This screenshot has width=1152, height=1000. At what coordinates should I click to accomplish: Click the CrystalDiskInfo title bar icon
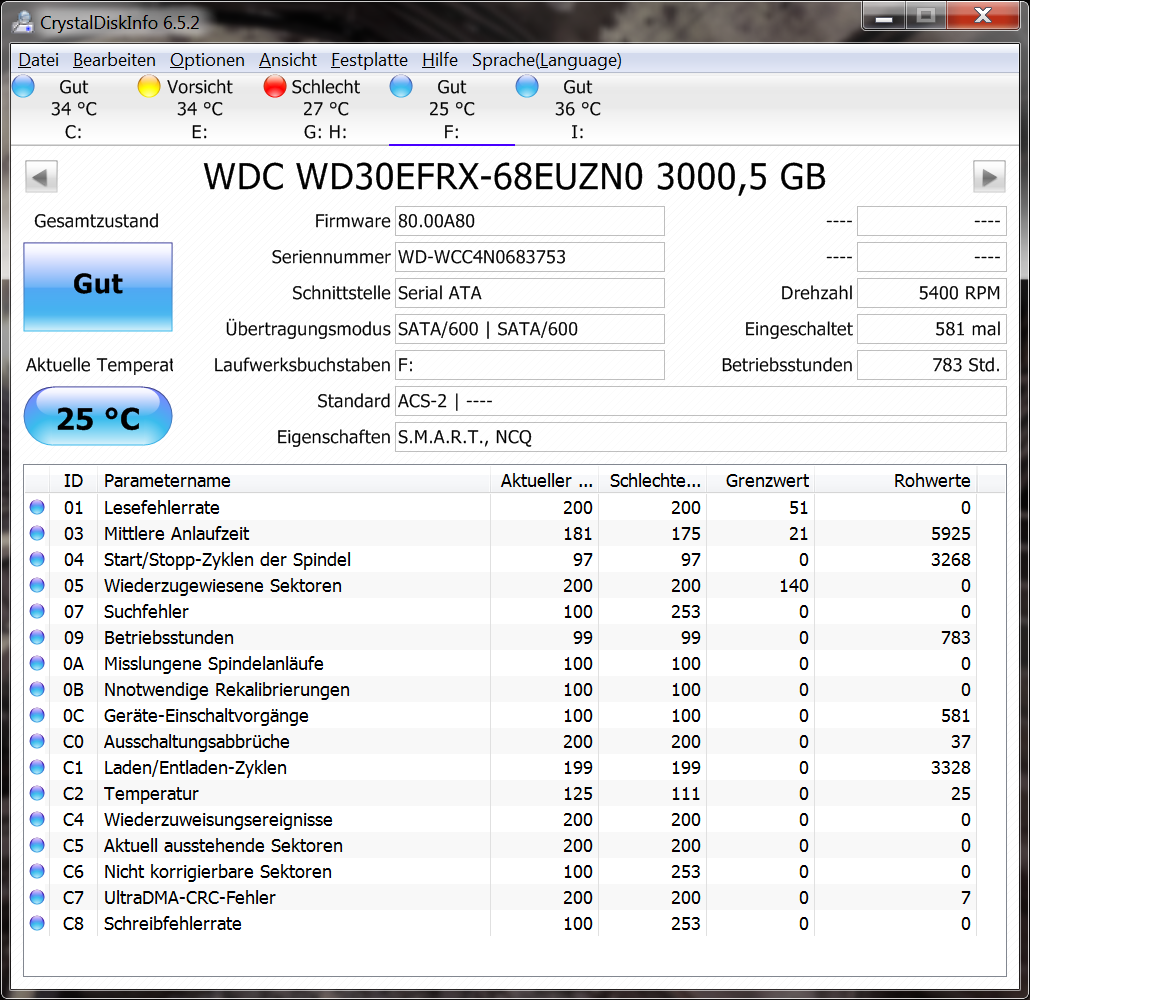pyautogui.click(x=24, y=22)
